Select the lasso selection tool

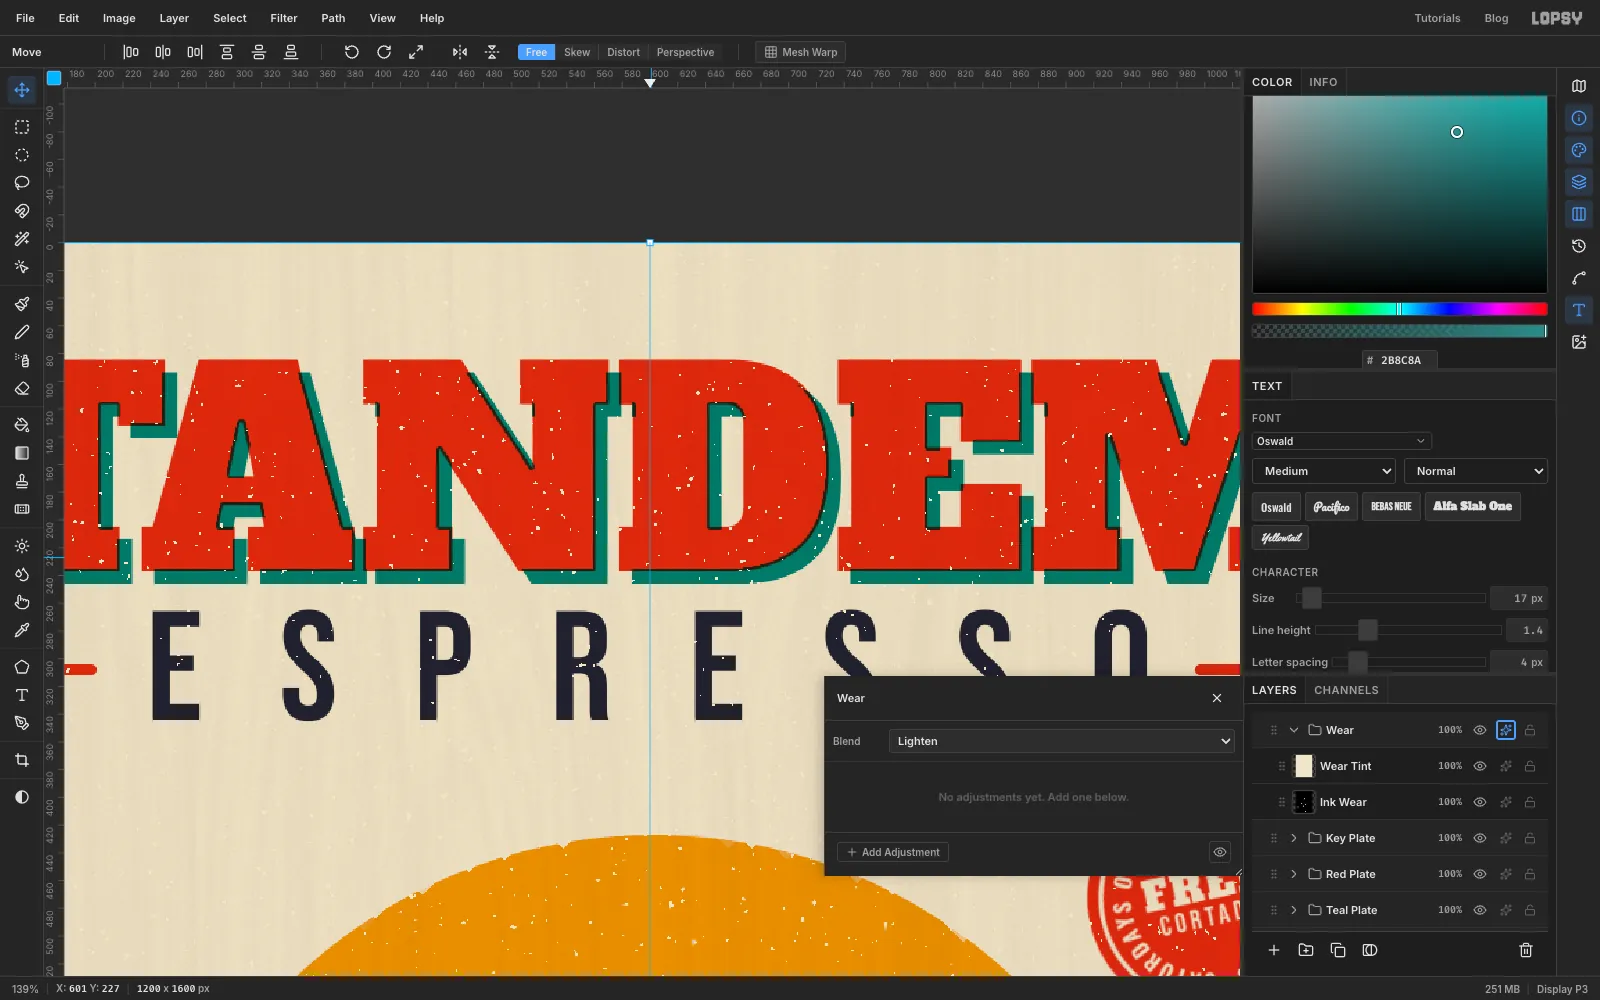[x=22, y=183]
